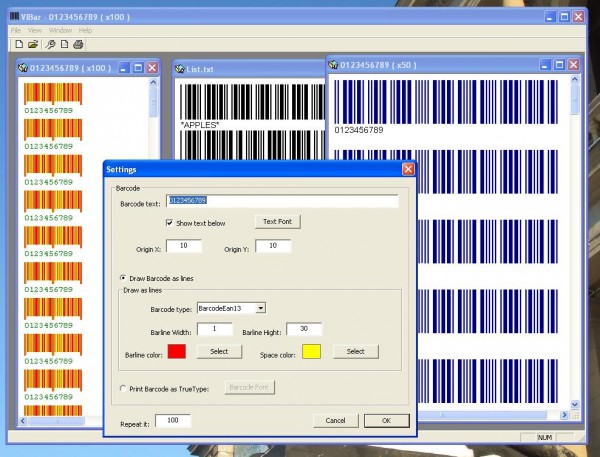Screen dimensions: 600x457
Task: Confirm settings with the OK button
Action: pyautogui.click(x=386, y=421)
